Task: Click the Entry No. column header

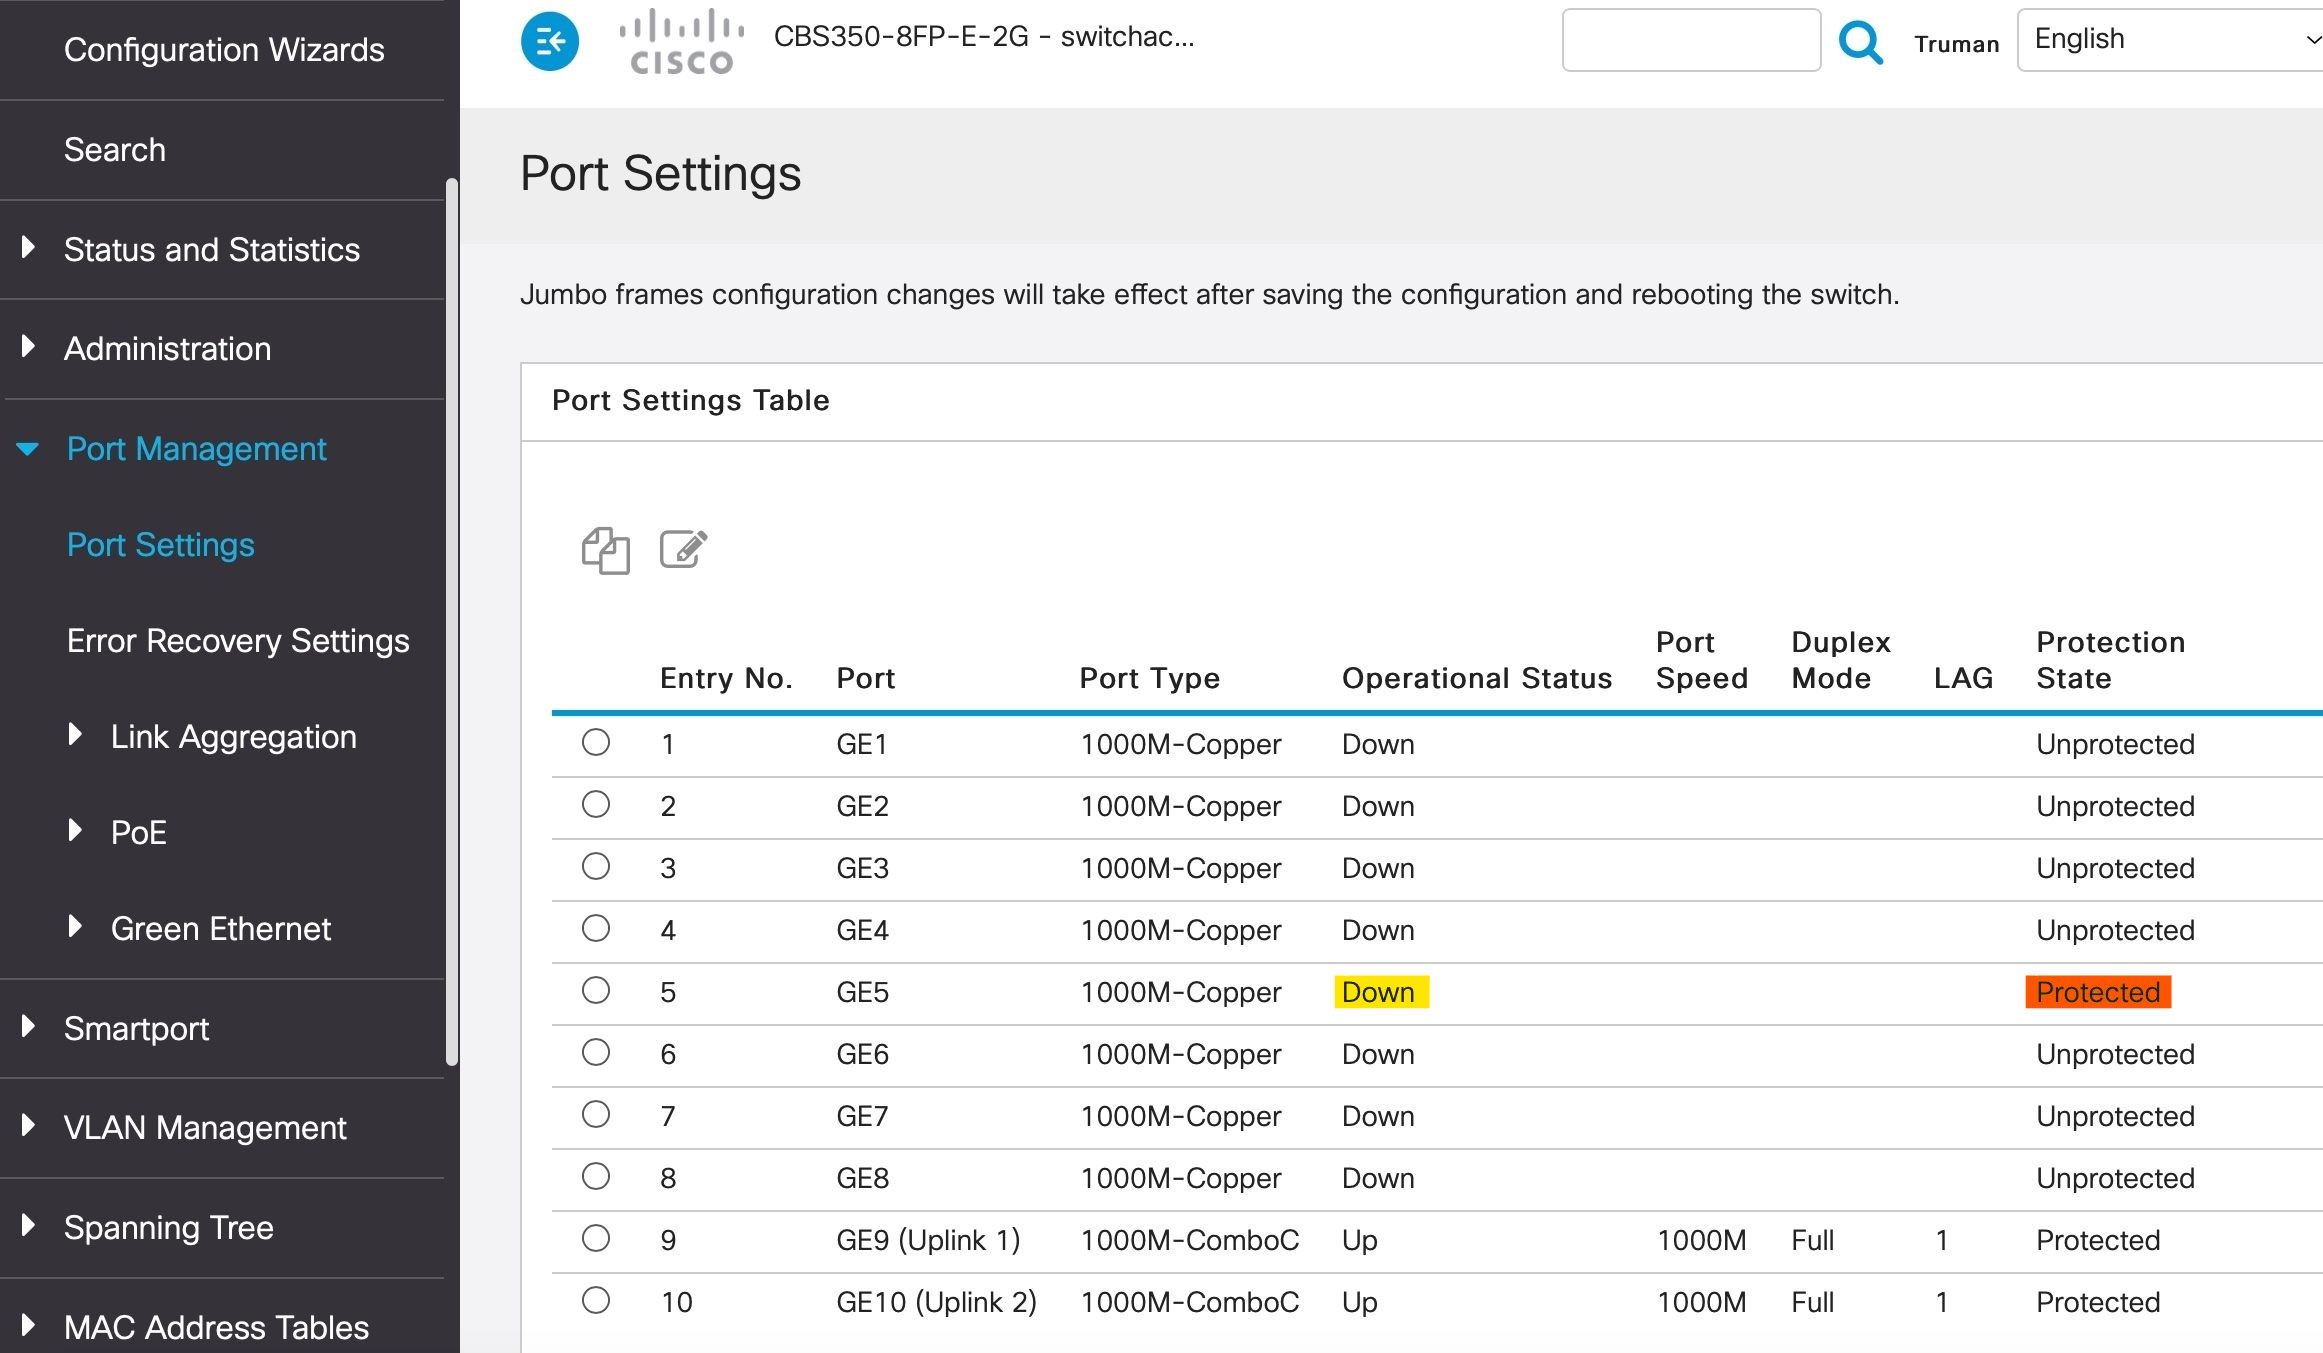Action: (726, 678)
